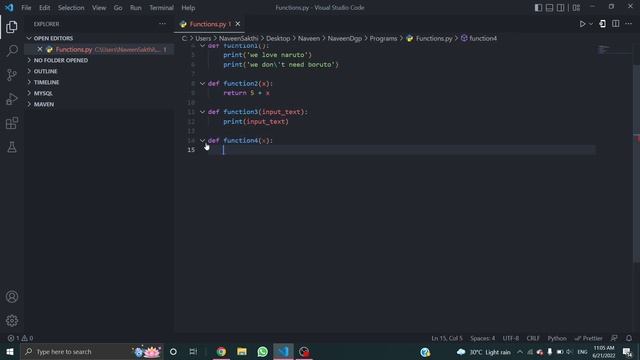Fold the function4 definition chevron
The width and height of the screenshot is (640, 360).
202,140
